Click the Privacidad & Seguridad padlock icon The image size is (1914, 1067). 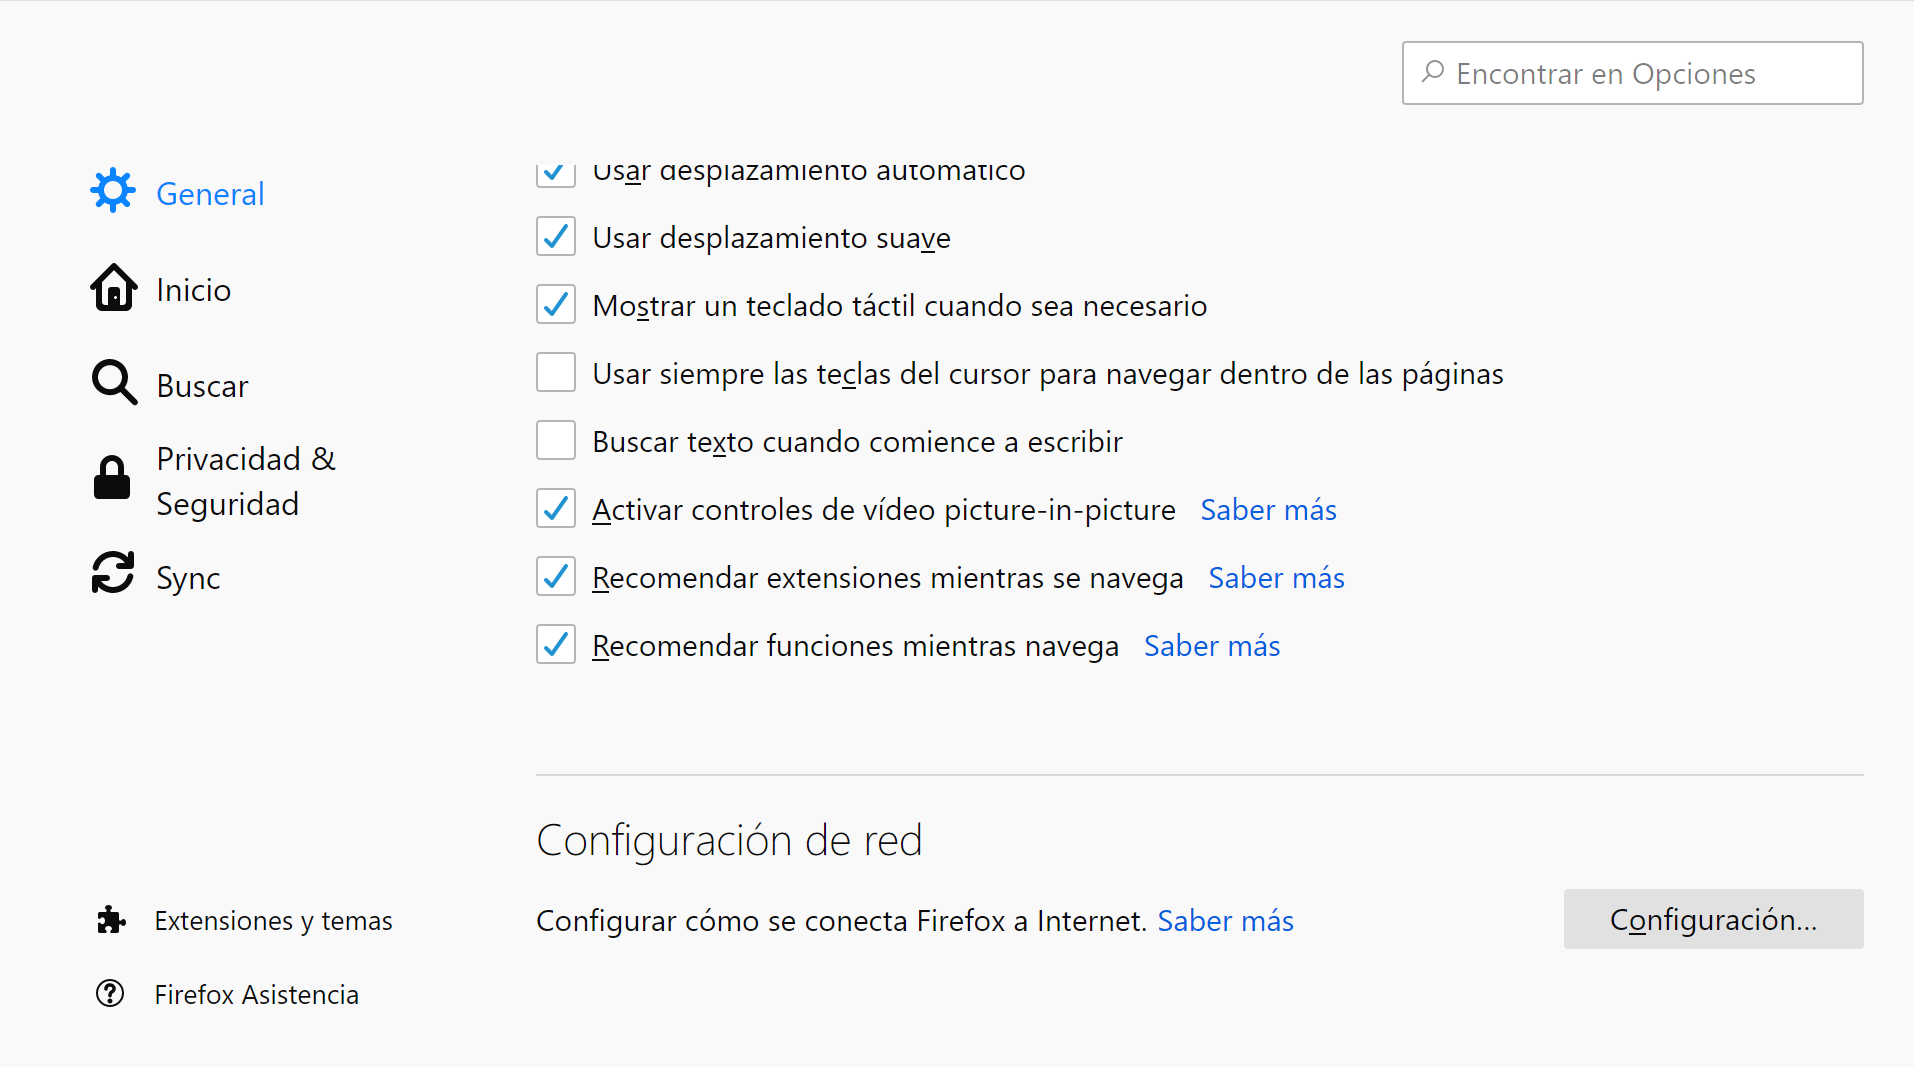pos(112,478)
